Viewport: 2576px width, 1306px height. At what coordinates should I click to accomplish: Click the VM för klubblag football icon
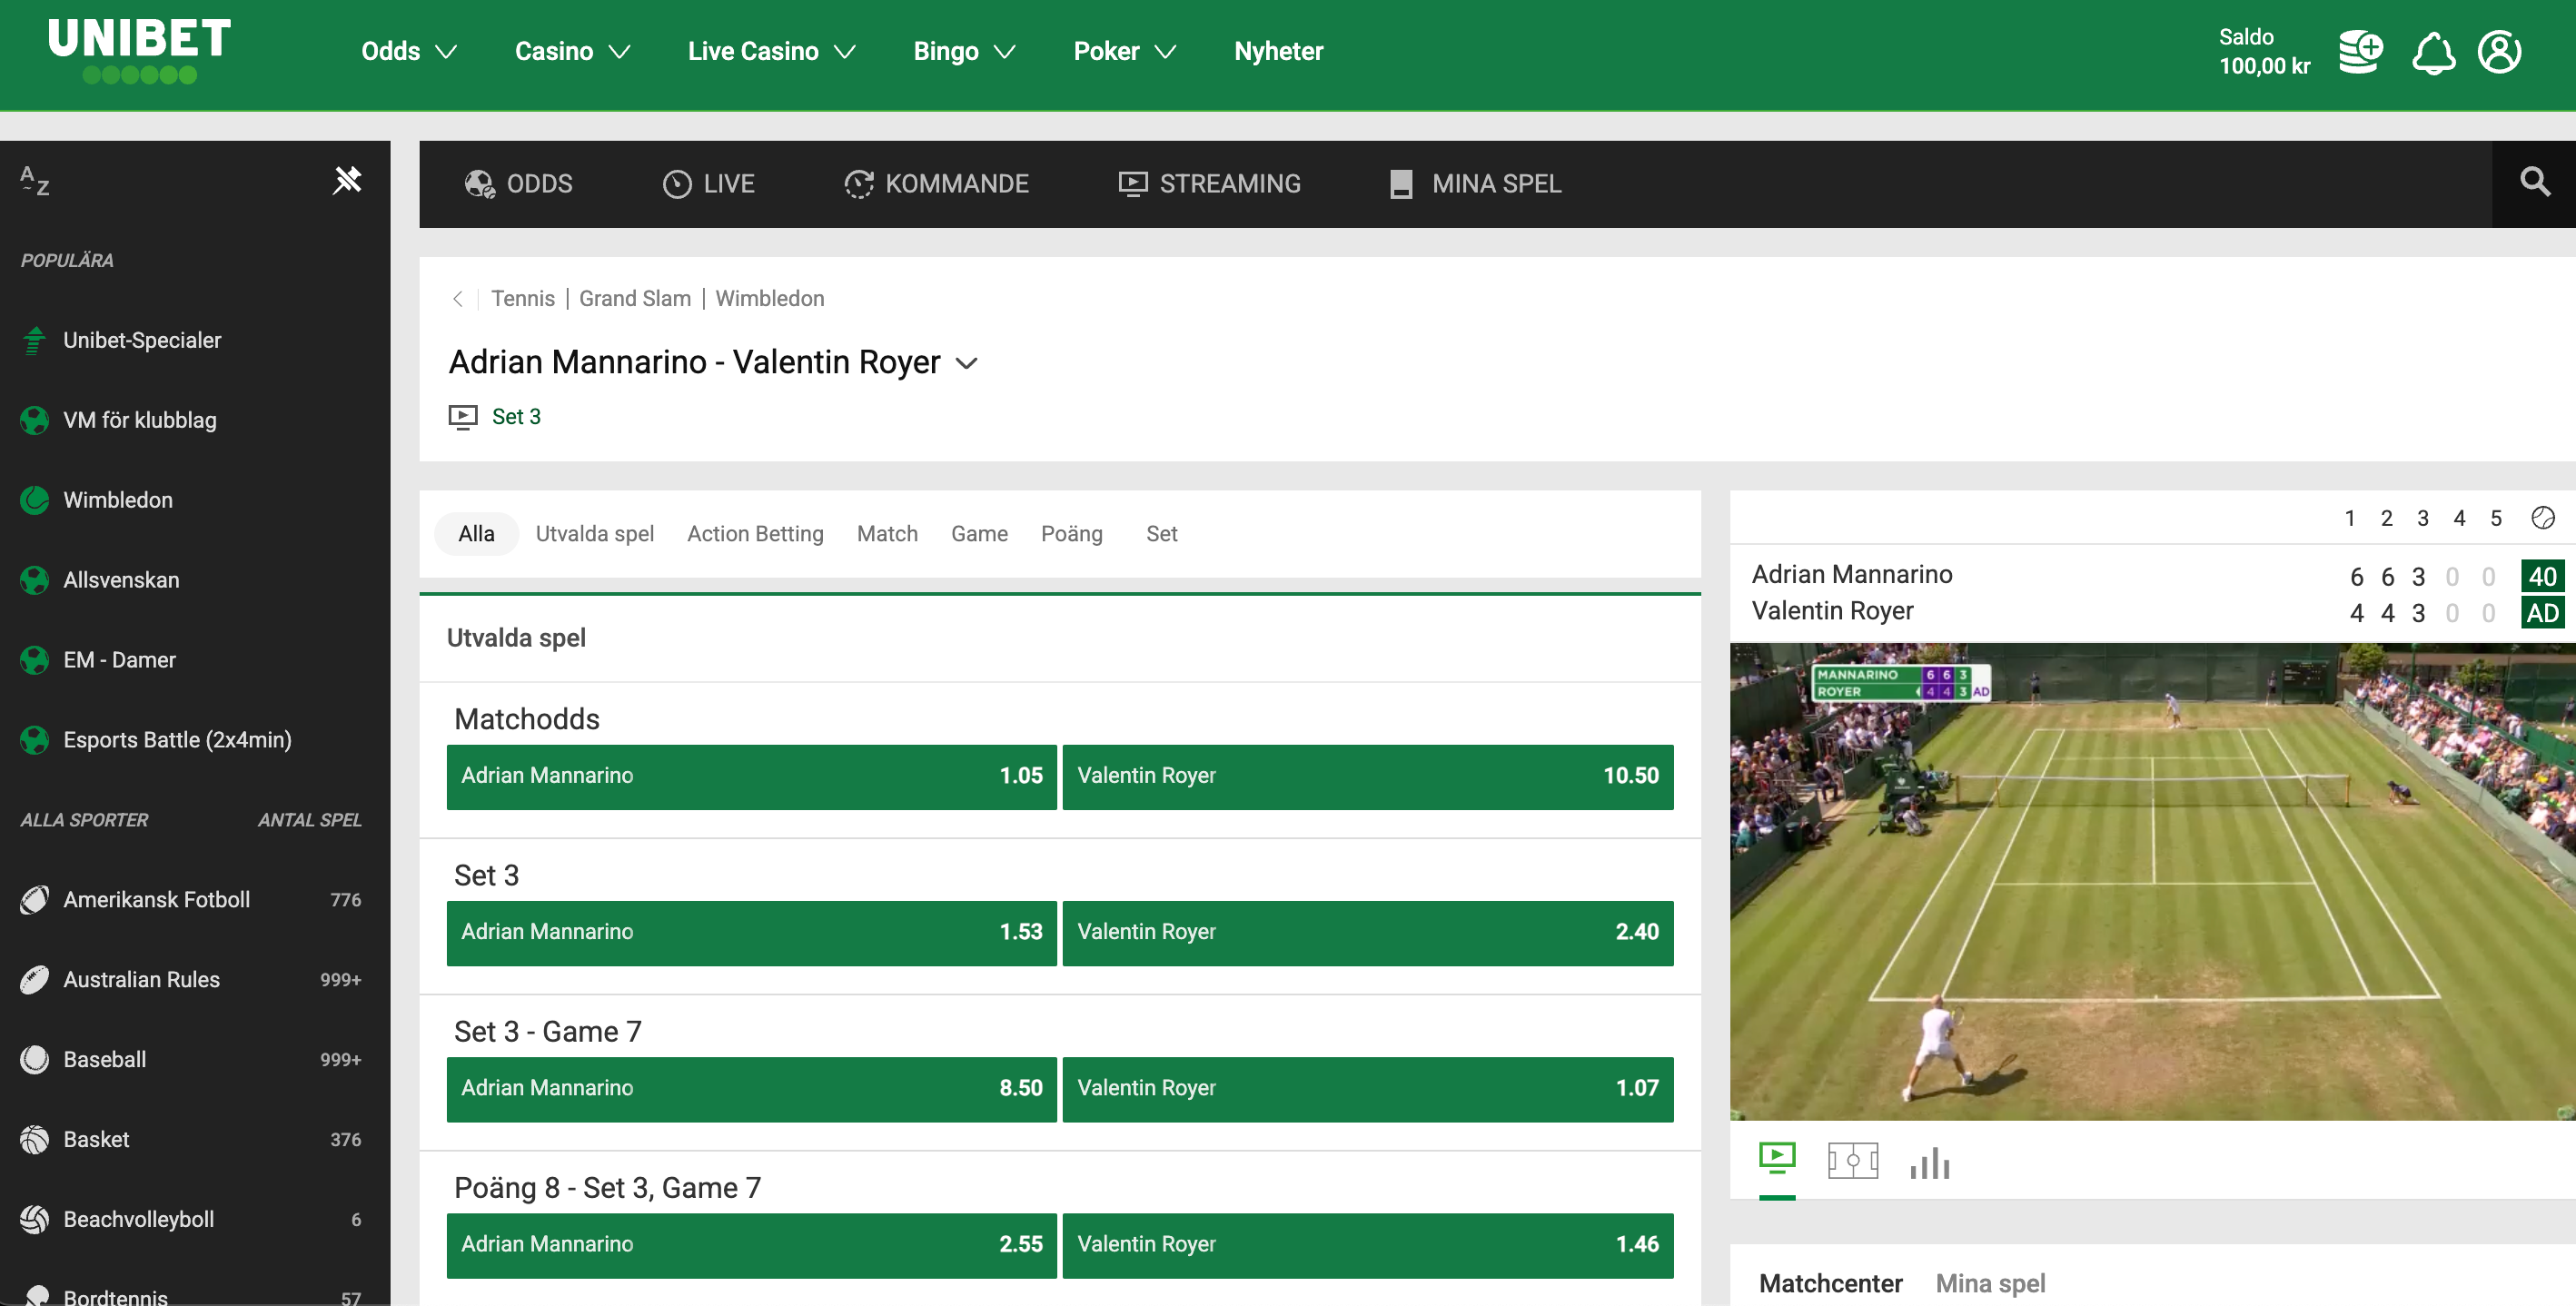(34, 420)
